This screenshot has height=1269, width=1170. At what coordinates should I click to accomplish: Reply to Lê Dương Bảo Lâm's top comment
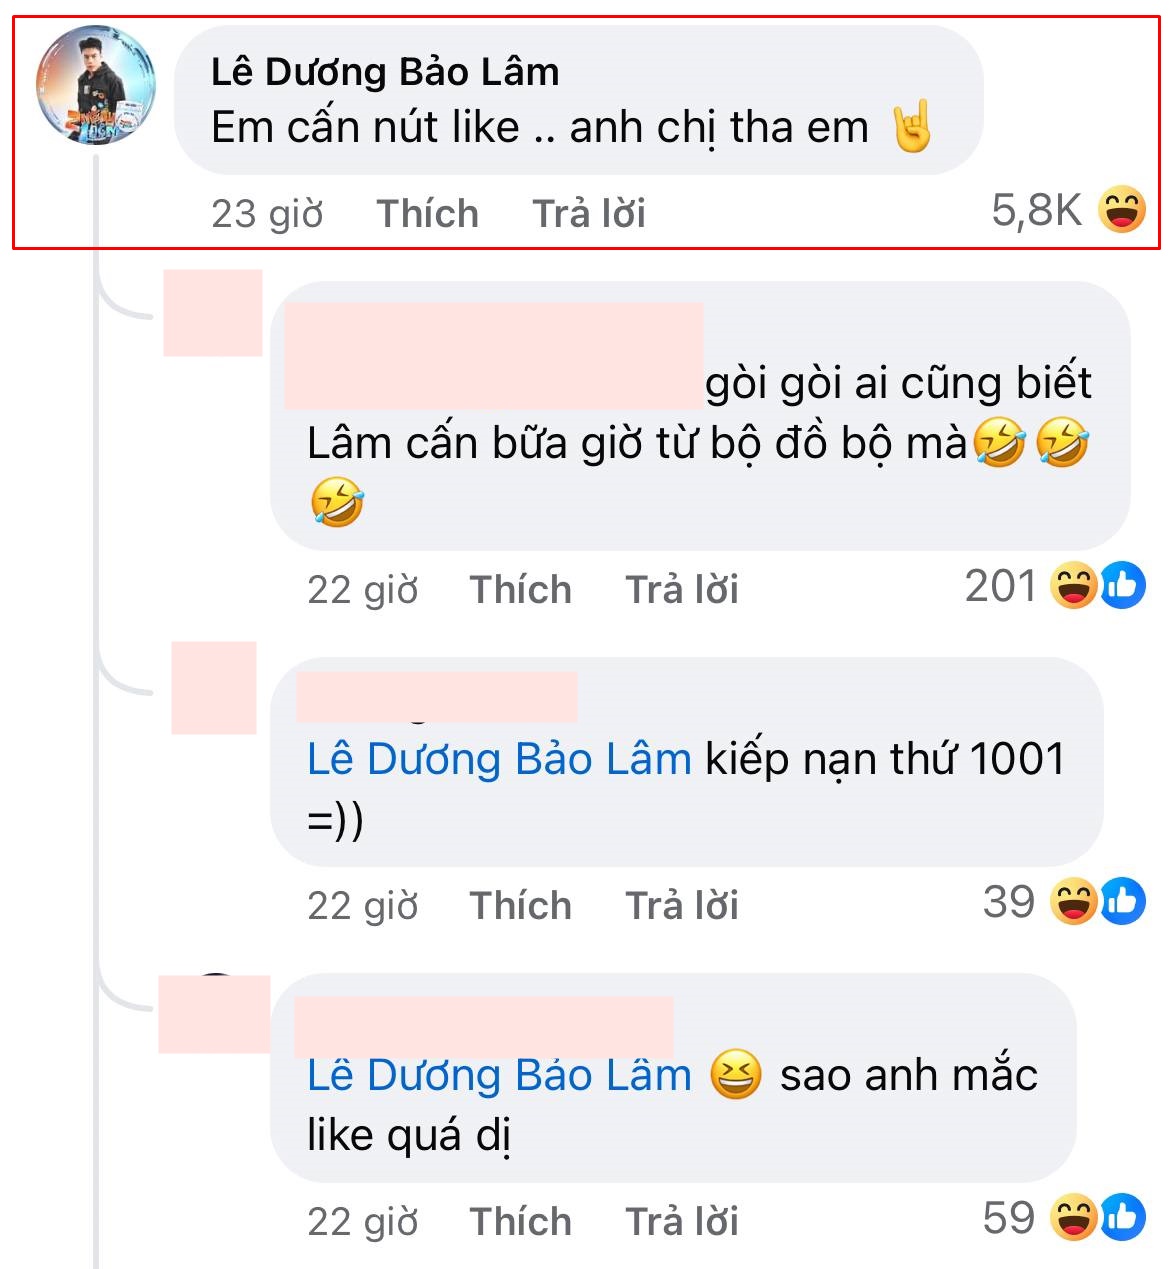coord(589,213)
